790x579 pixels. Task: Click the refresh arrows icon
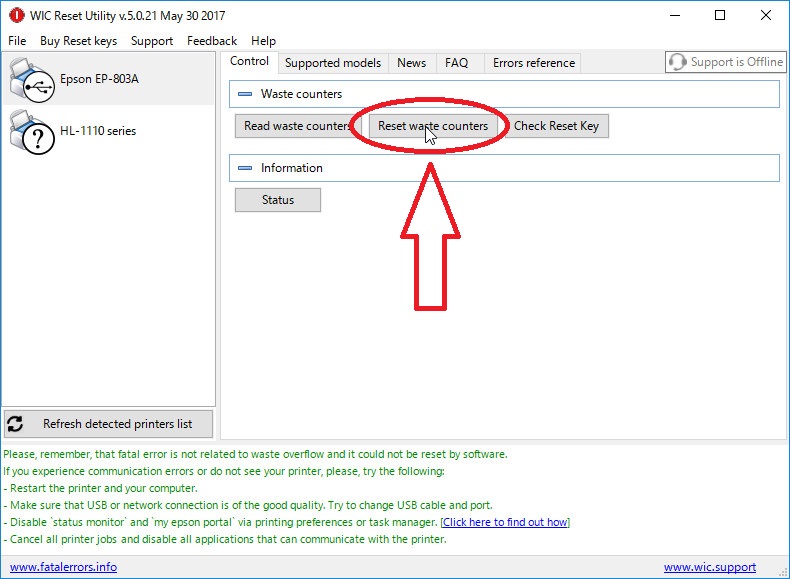[16, 424]
